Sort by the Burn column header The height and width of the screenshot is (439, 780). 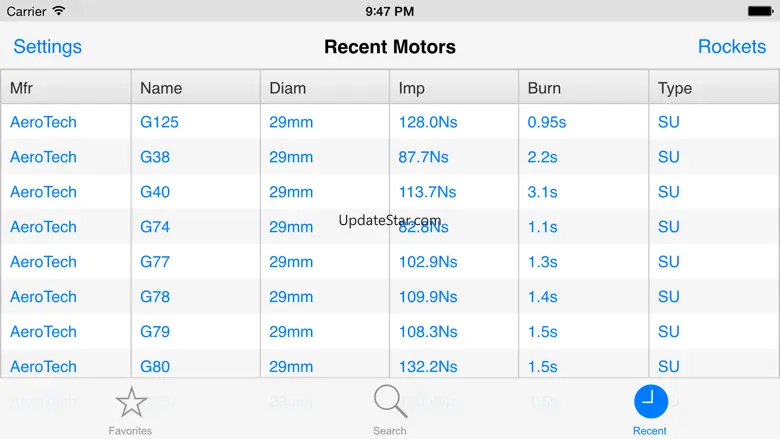544,88
